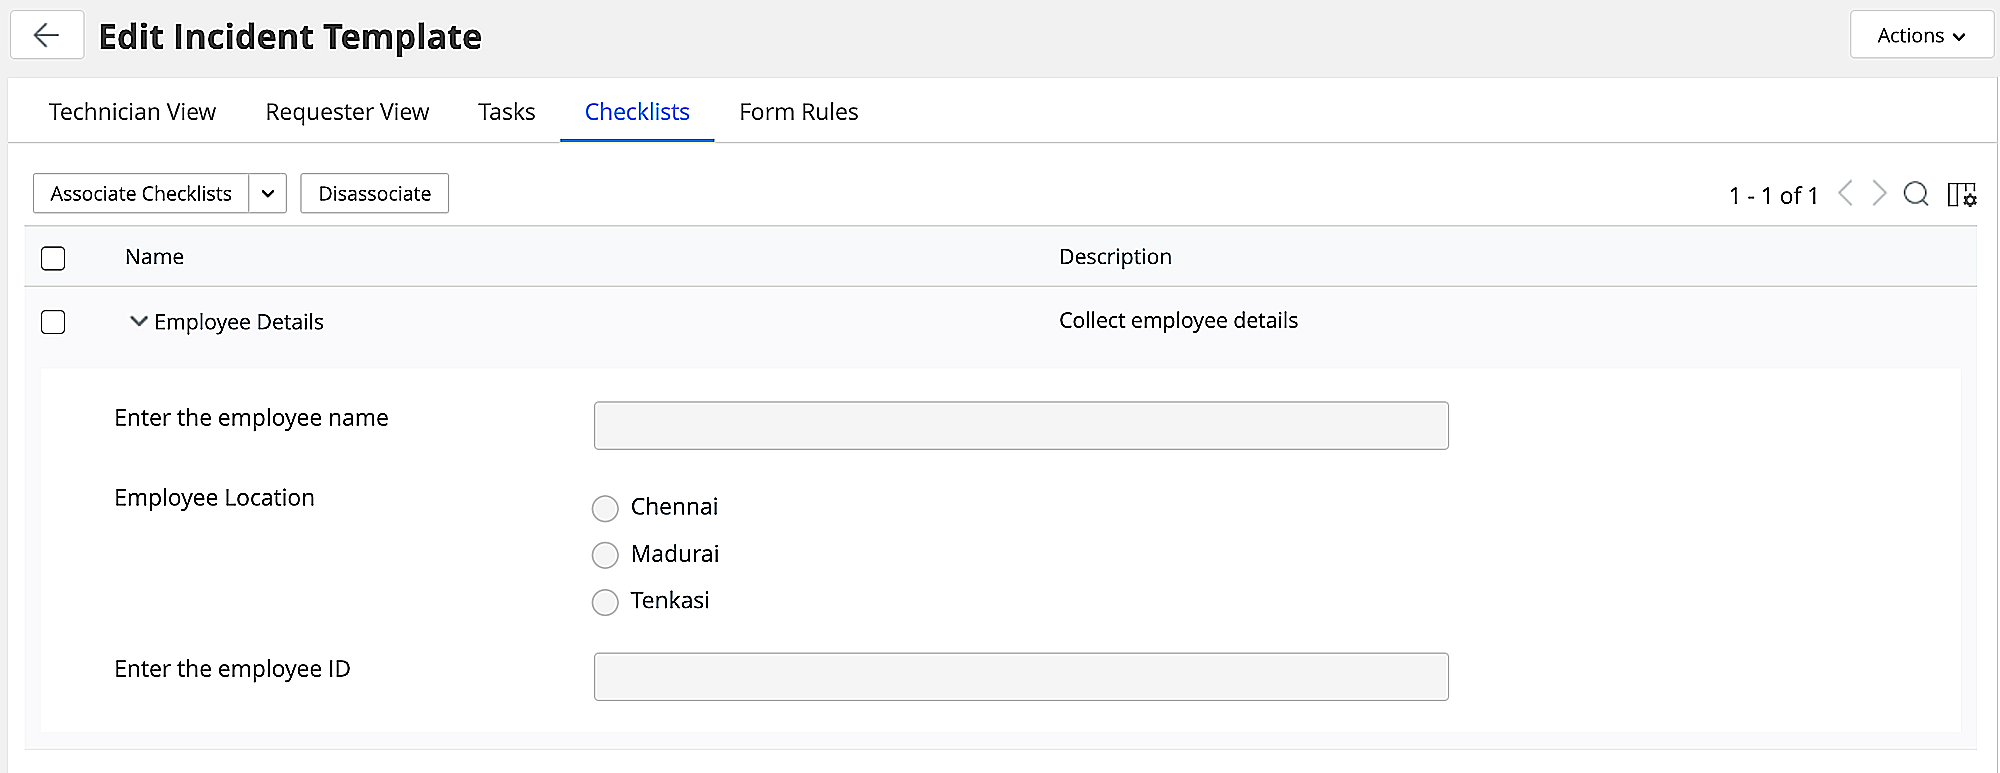Tick the select-all header checkbox

(53, 258)
